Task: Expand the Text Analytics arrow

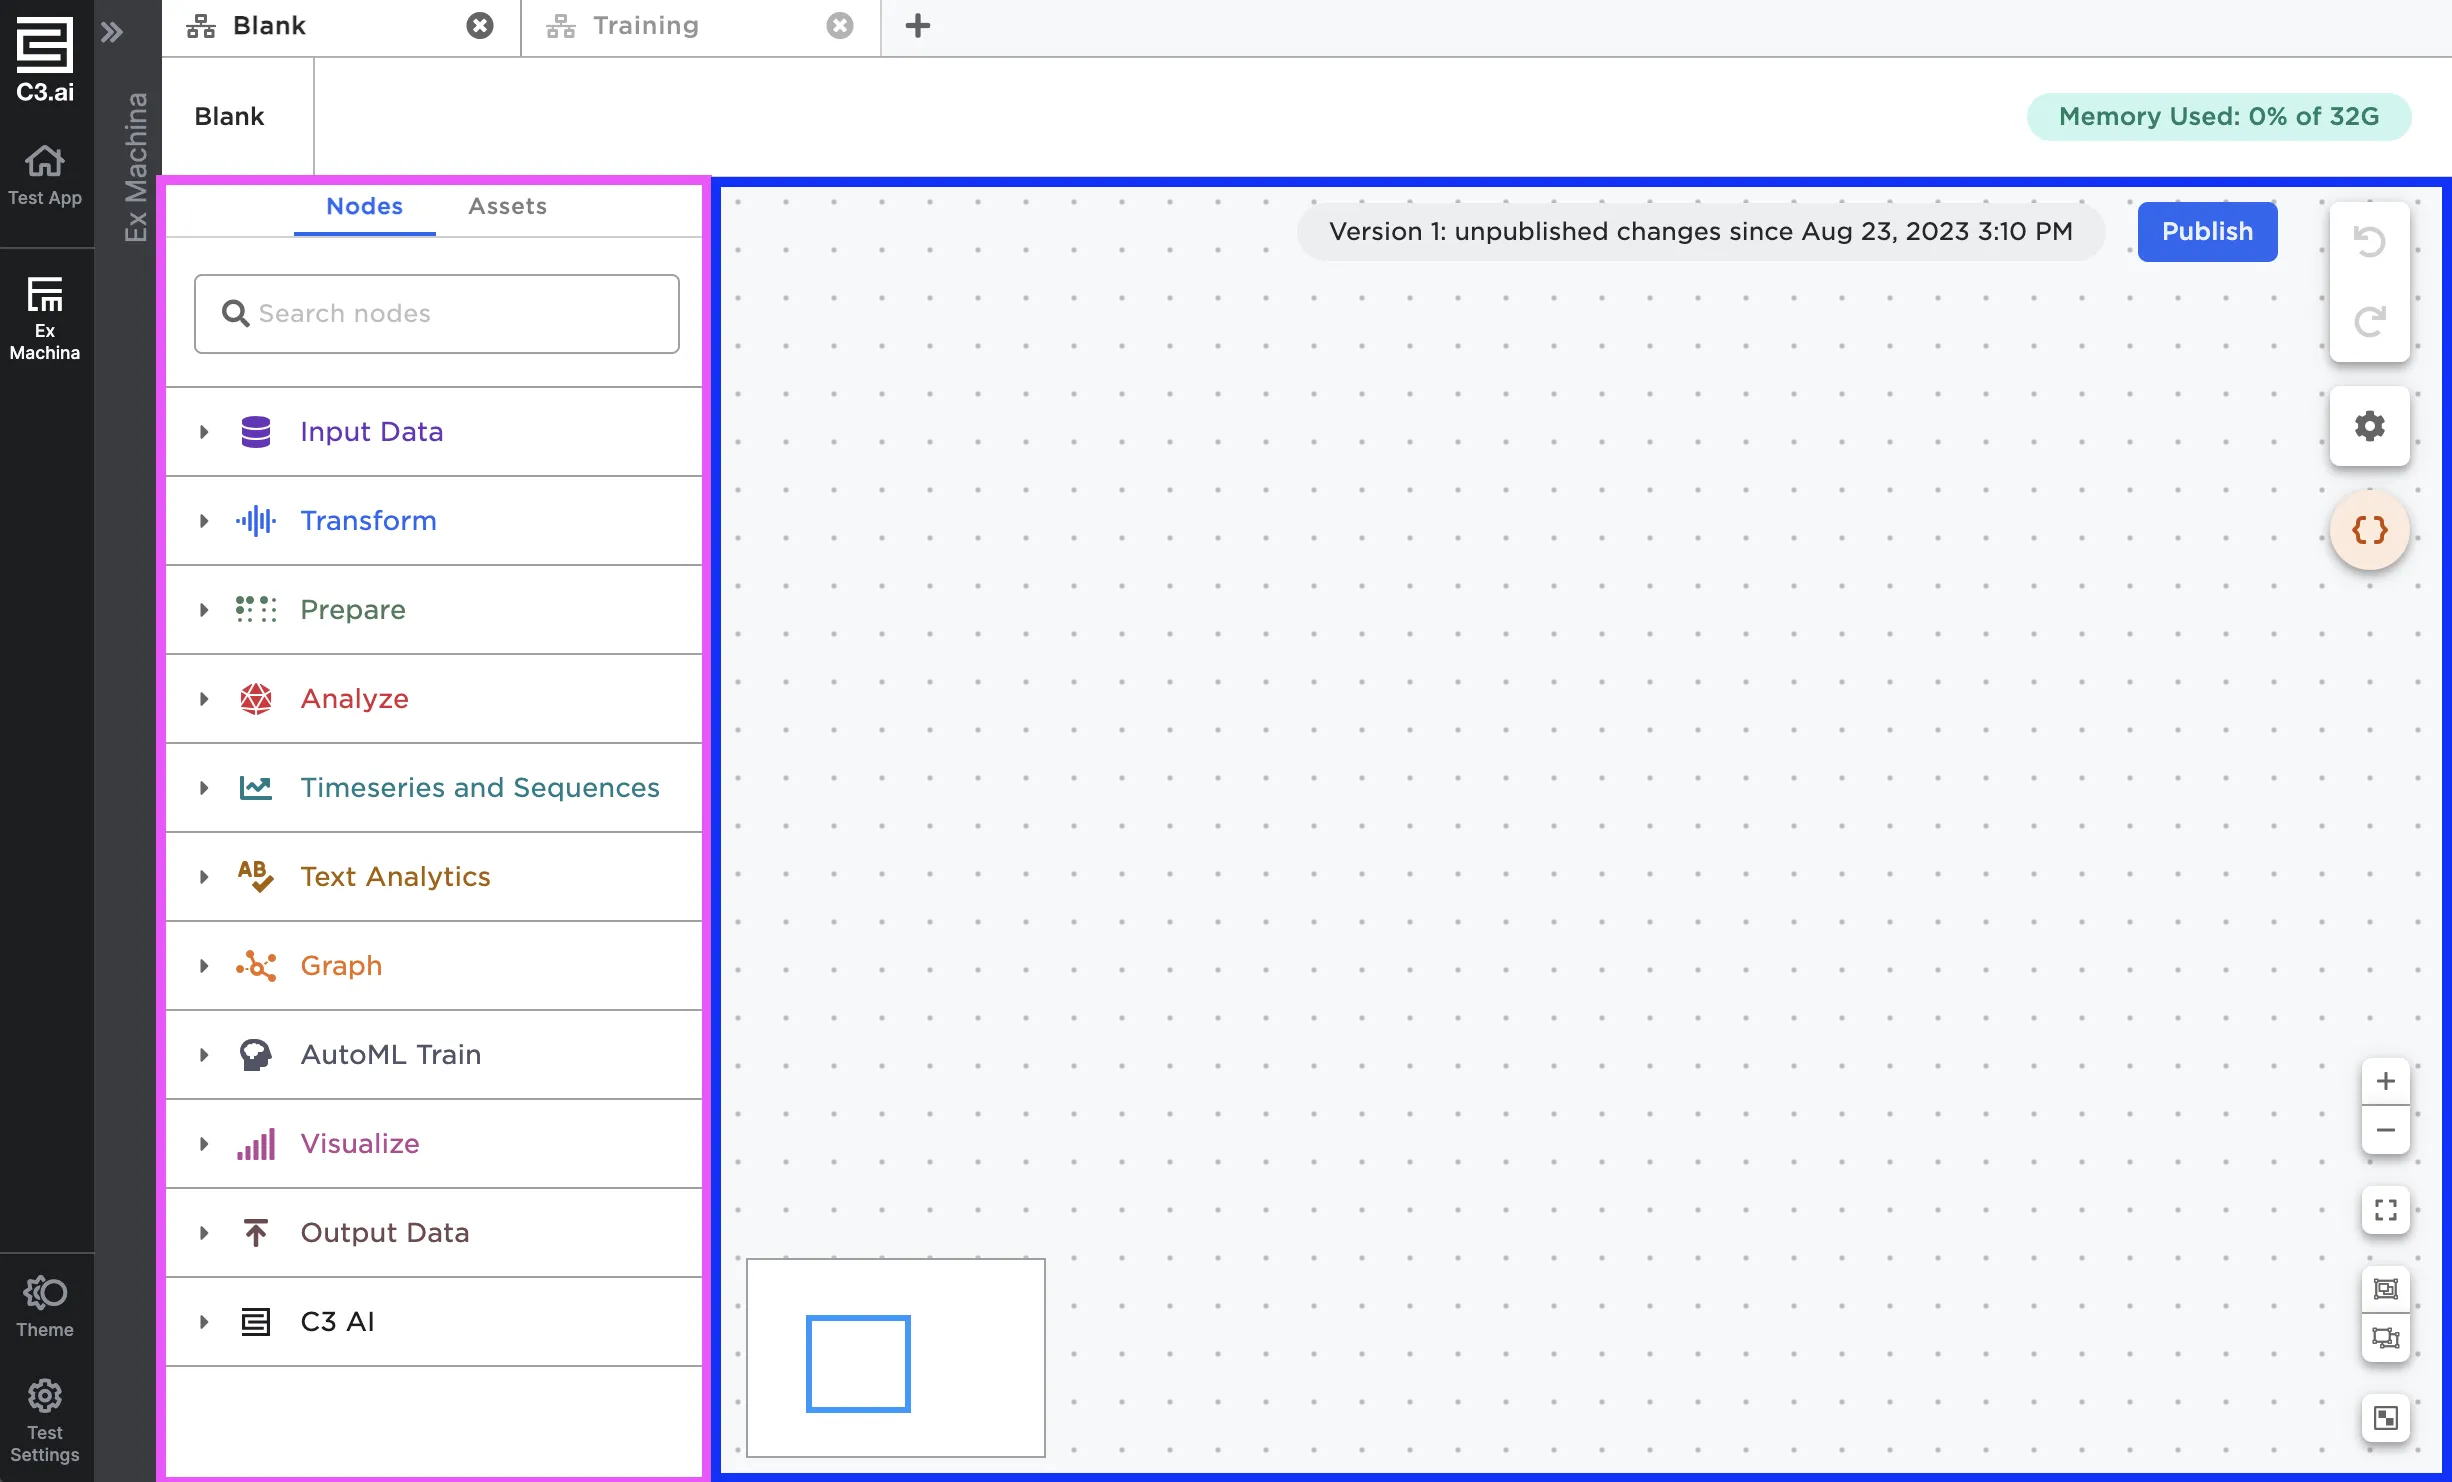Action: coord(204,877)
